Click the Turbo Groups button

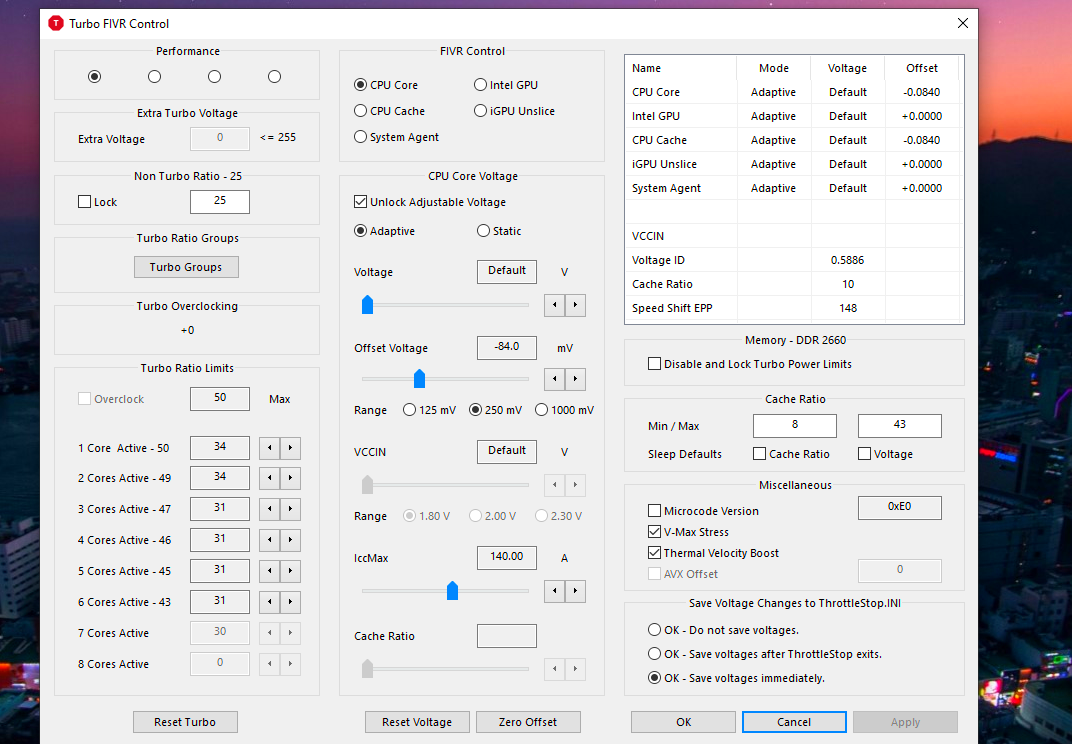click(x=186, y=267)
